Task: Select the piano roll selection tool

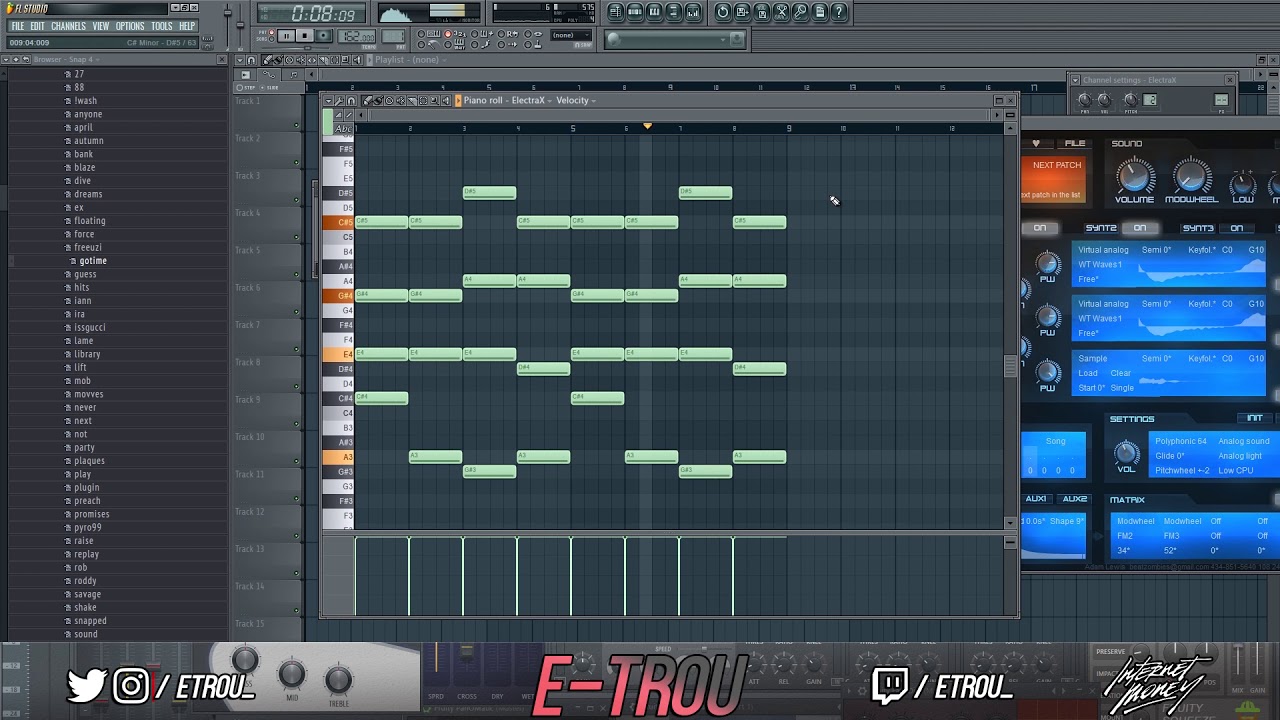Action: coord(424,101)
